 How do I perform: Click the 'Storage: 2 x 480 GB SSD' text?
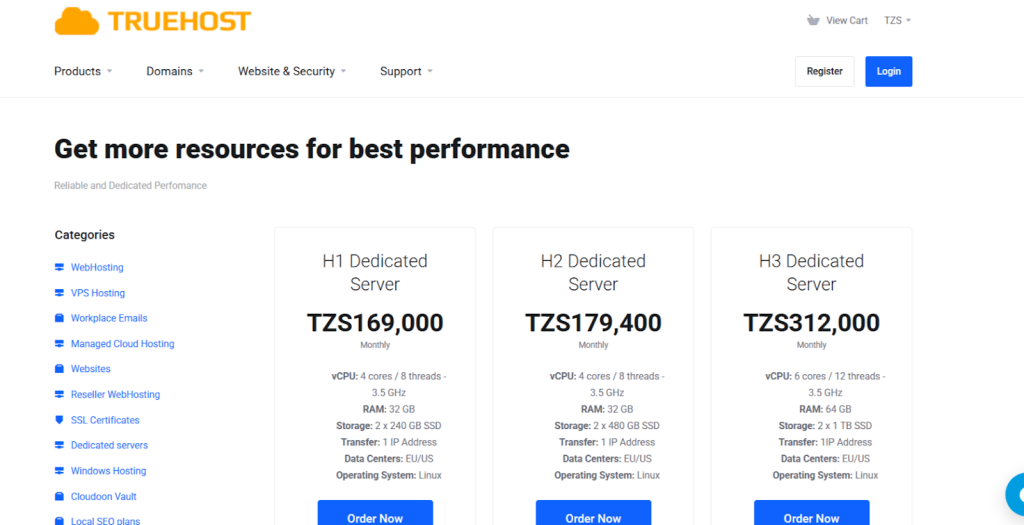click(x=607, y=426)
